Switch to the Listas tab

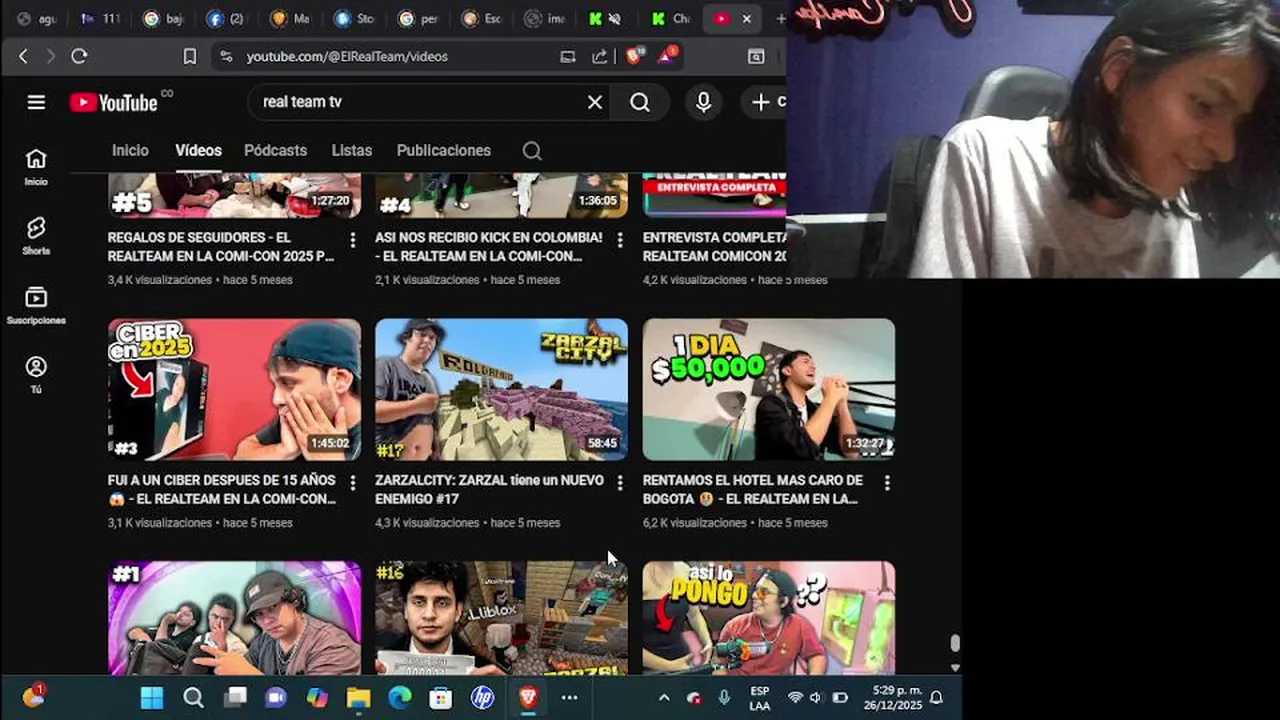click(x=351, y=151)
